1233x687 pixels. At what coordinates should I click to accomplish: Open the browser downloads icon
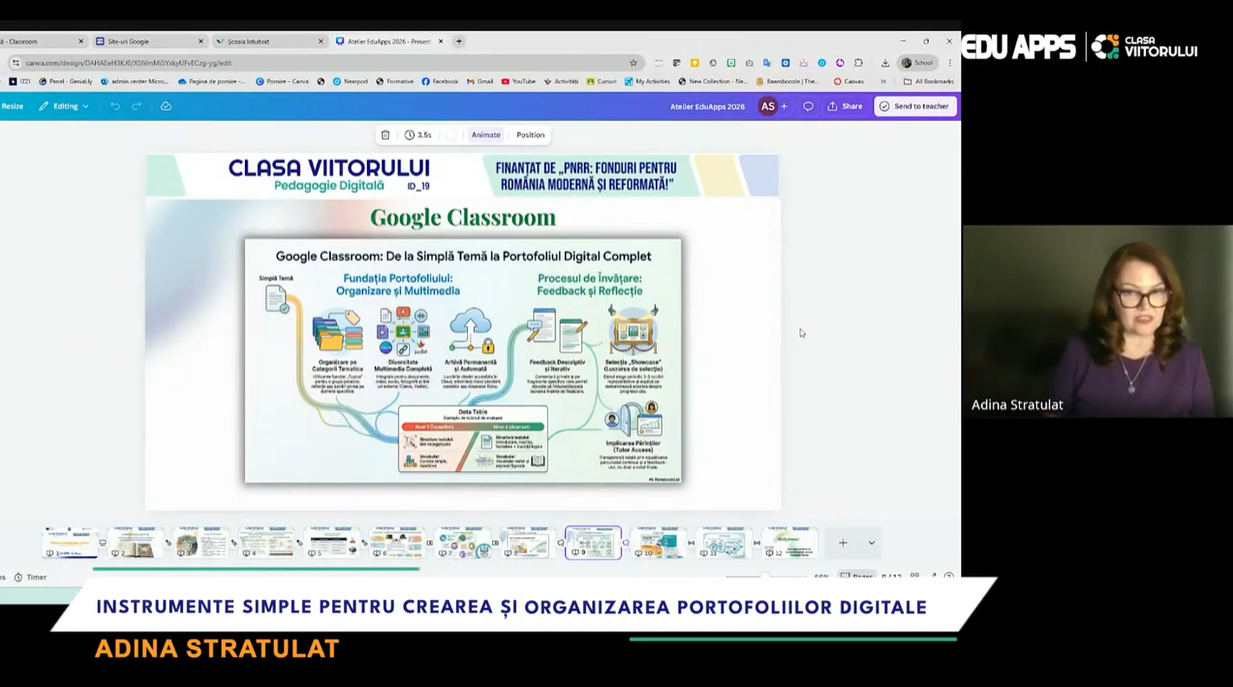[885, 63]
